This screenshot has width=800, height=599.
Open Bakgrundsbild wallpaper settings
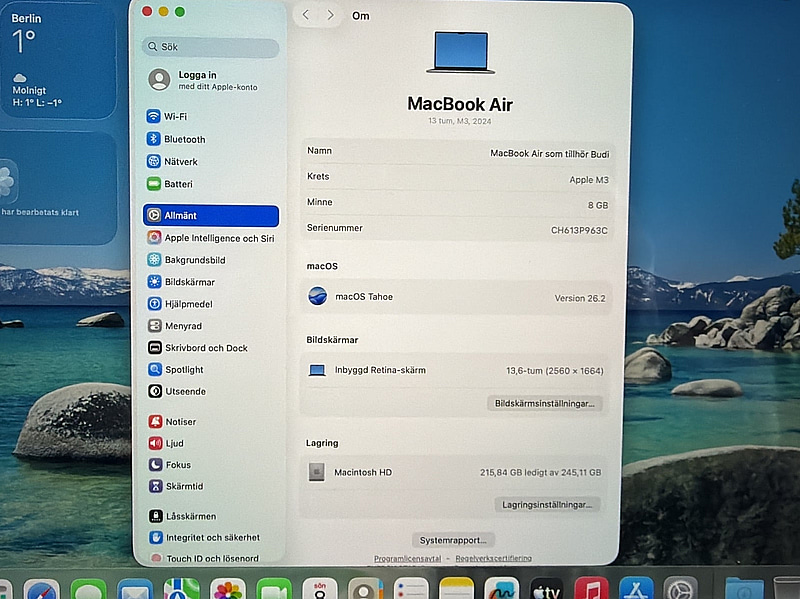pyautogui.click(x=194, y=260)
